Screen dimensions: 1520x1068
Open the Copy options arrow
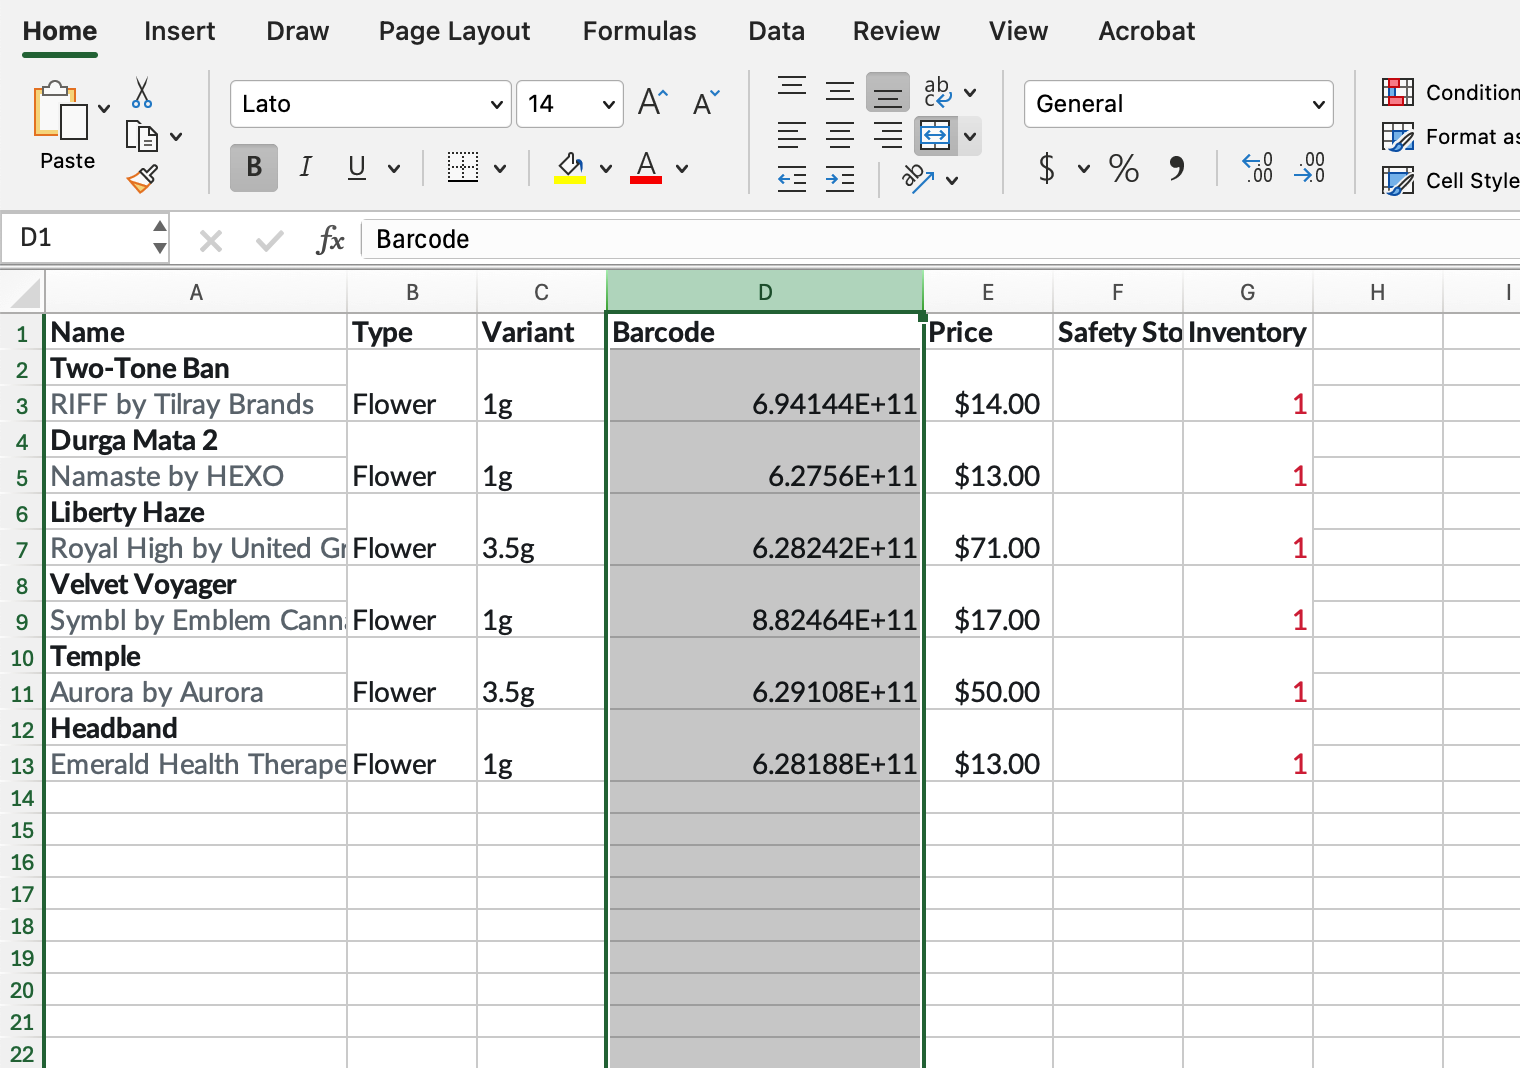click(176, 137)
